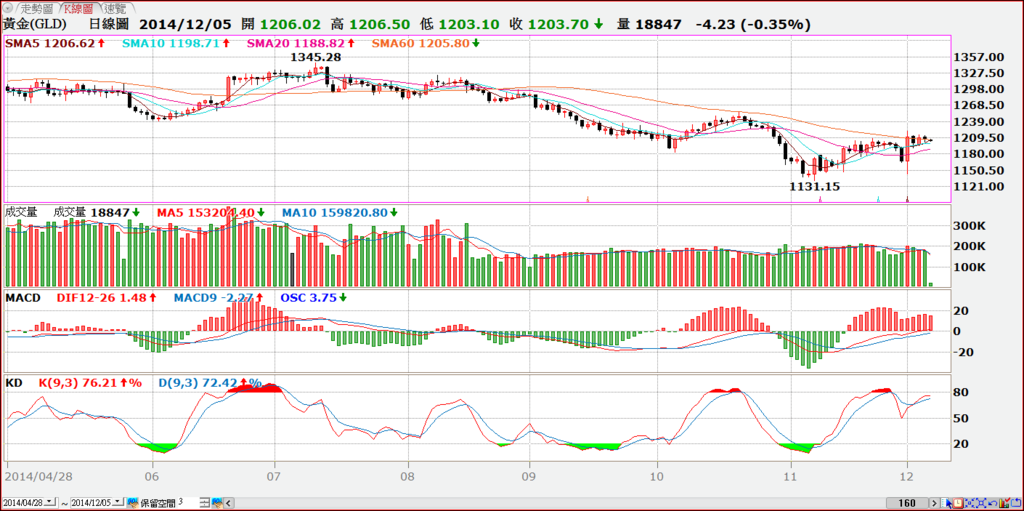Click the expand chart icon
Viewport: 1024px width, 511px height.
(x=981, y=503)
